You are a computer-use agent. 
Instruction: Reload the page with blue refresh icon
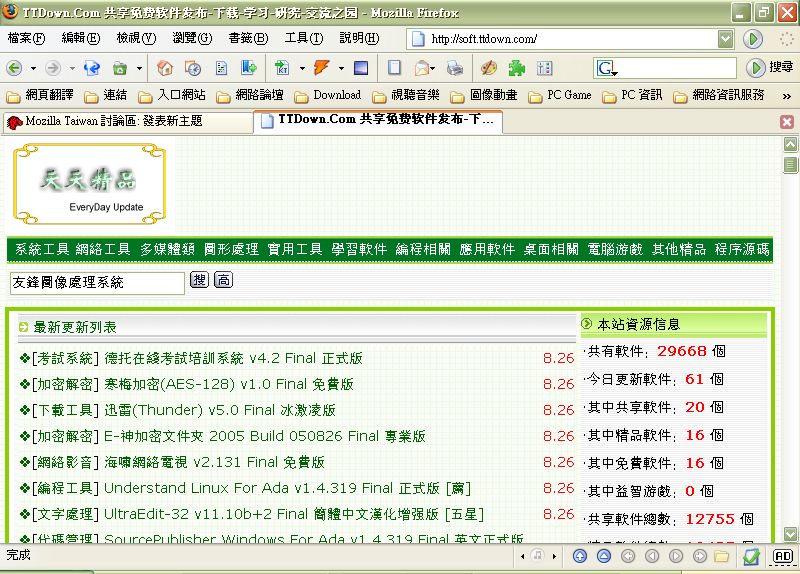pyautogui.click(x=92, y=68)
